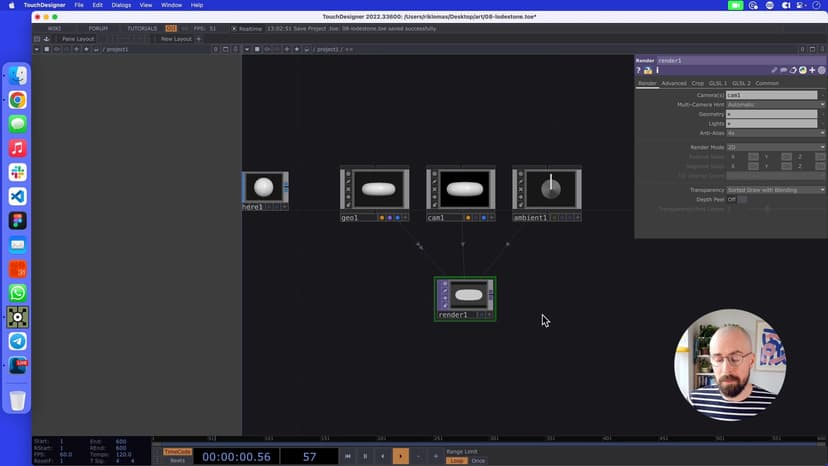
Task: Click the operator comment icon in parameter header
Action: [x=784, y=71]
